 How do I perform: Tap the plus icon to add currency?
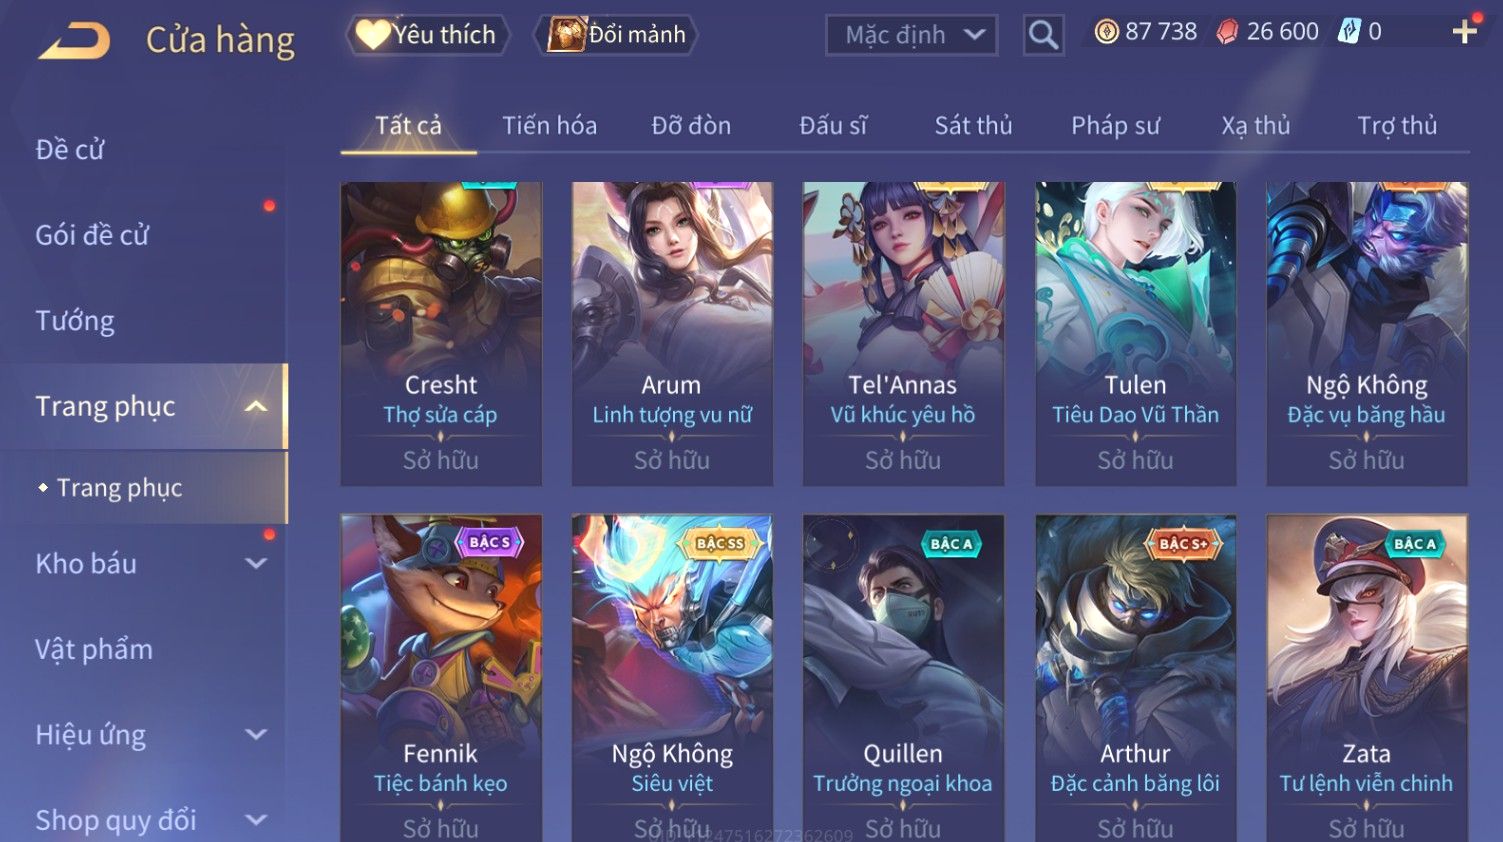1465,32
